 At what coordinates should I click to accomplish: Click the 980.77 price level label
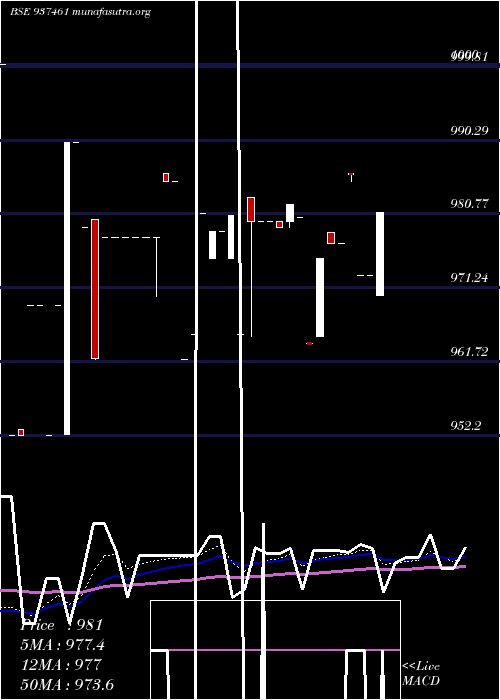click(x=469, y=204)
